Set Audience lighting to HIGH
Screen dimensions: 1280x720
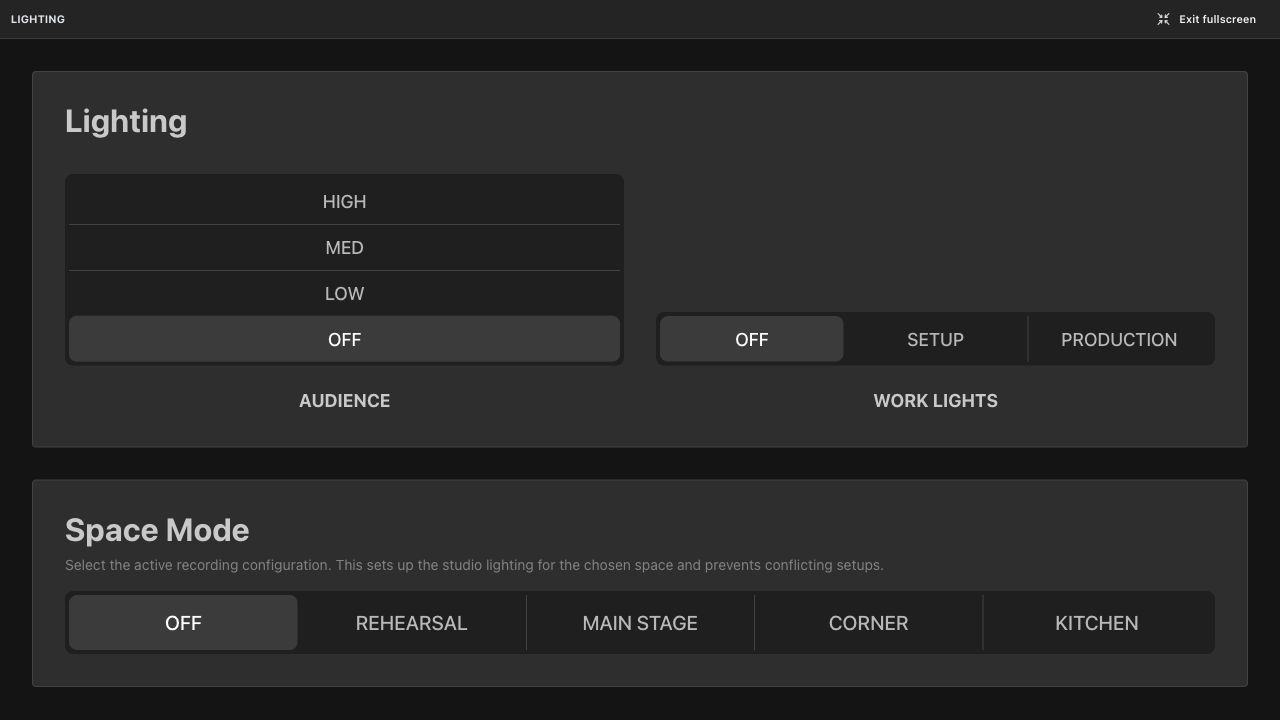pyautogui.click(x=344, y=202)
